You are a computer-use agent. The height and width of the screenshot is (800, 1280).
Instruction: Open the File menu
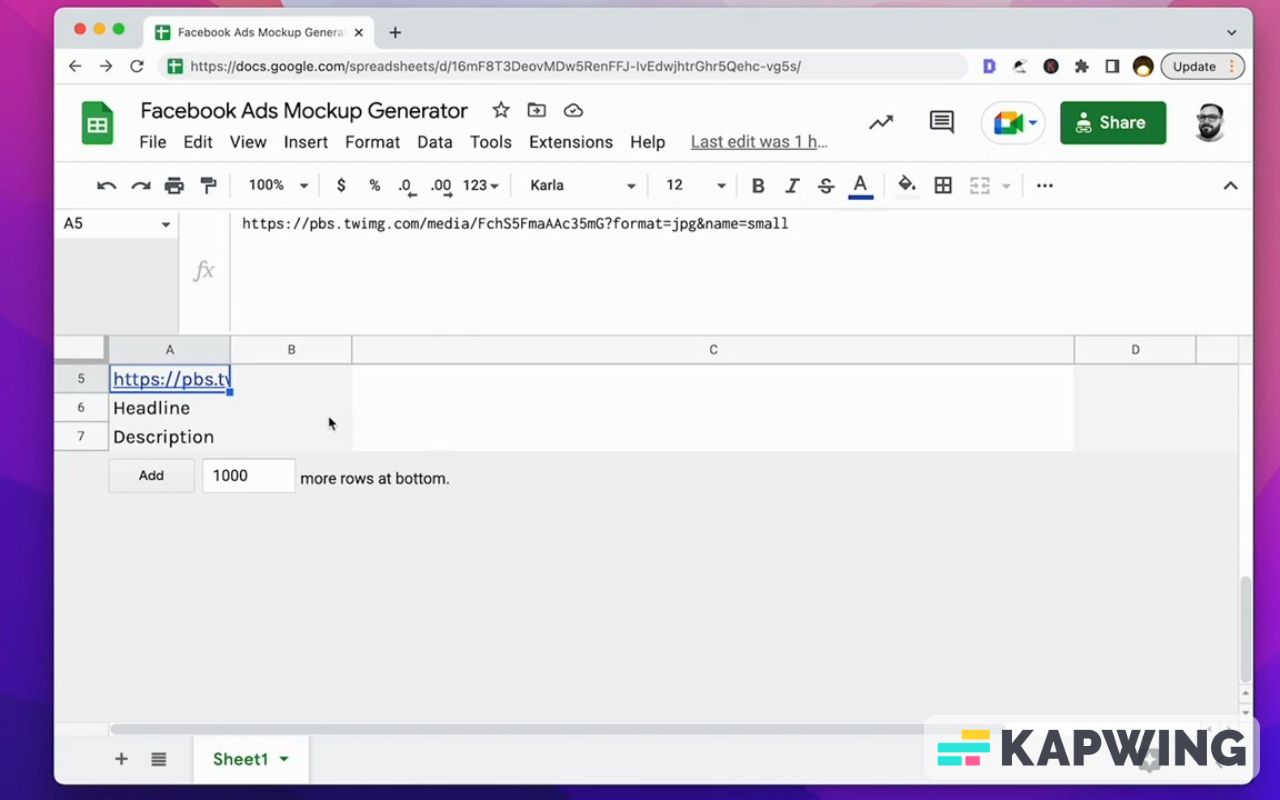coord(153,142)
